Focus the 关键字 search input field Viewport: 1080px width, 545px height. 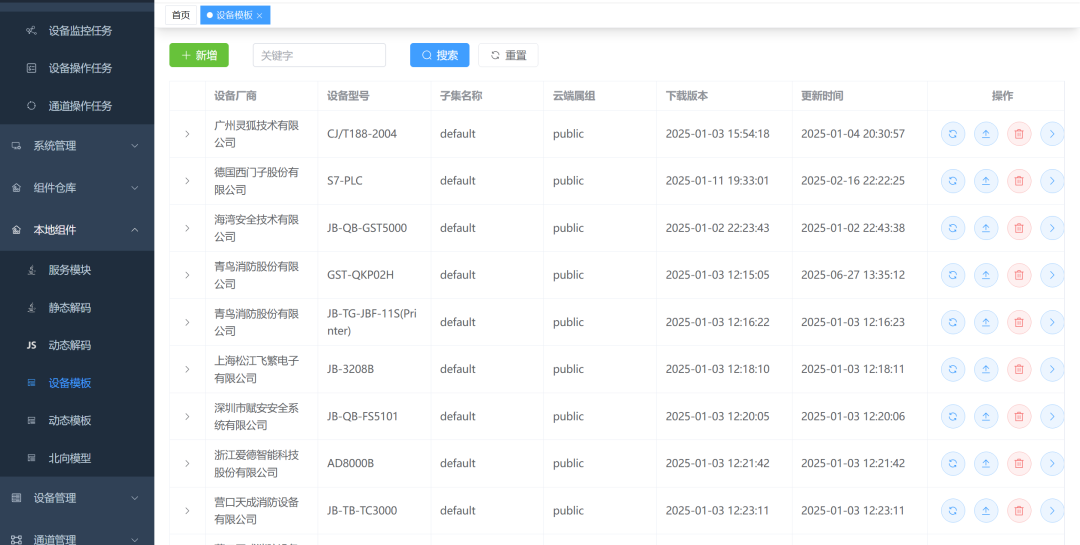coord(319,55)
